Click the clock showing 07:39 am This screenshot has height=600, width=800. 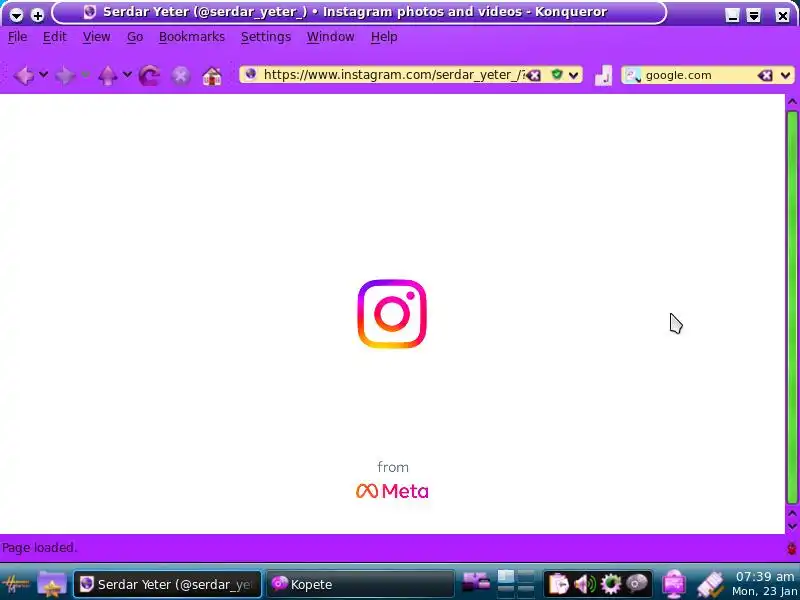pos(765,577)
